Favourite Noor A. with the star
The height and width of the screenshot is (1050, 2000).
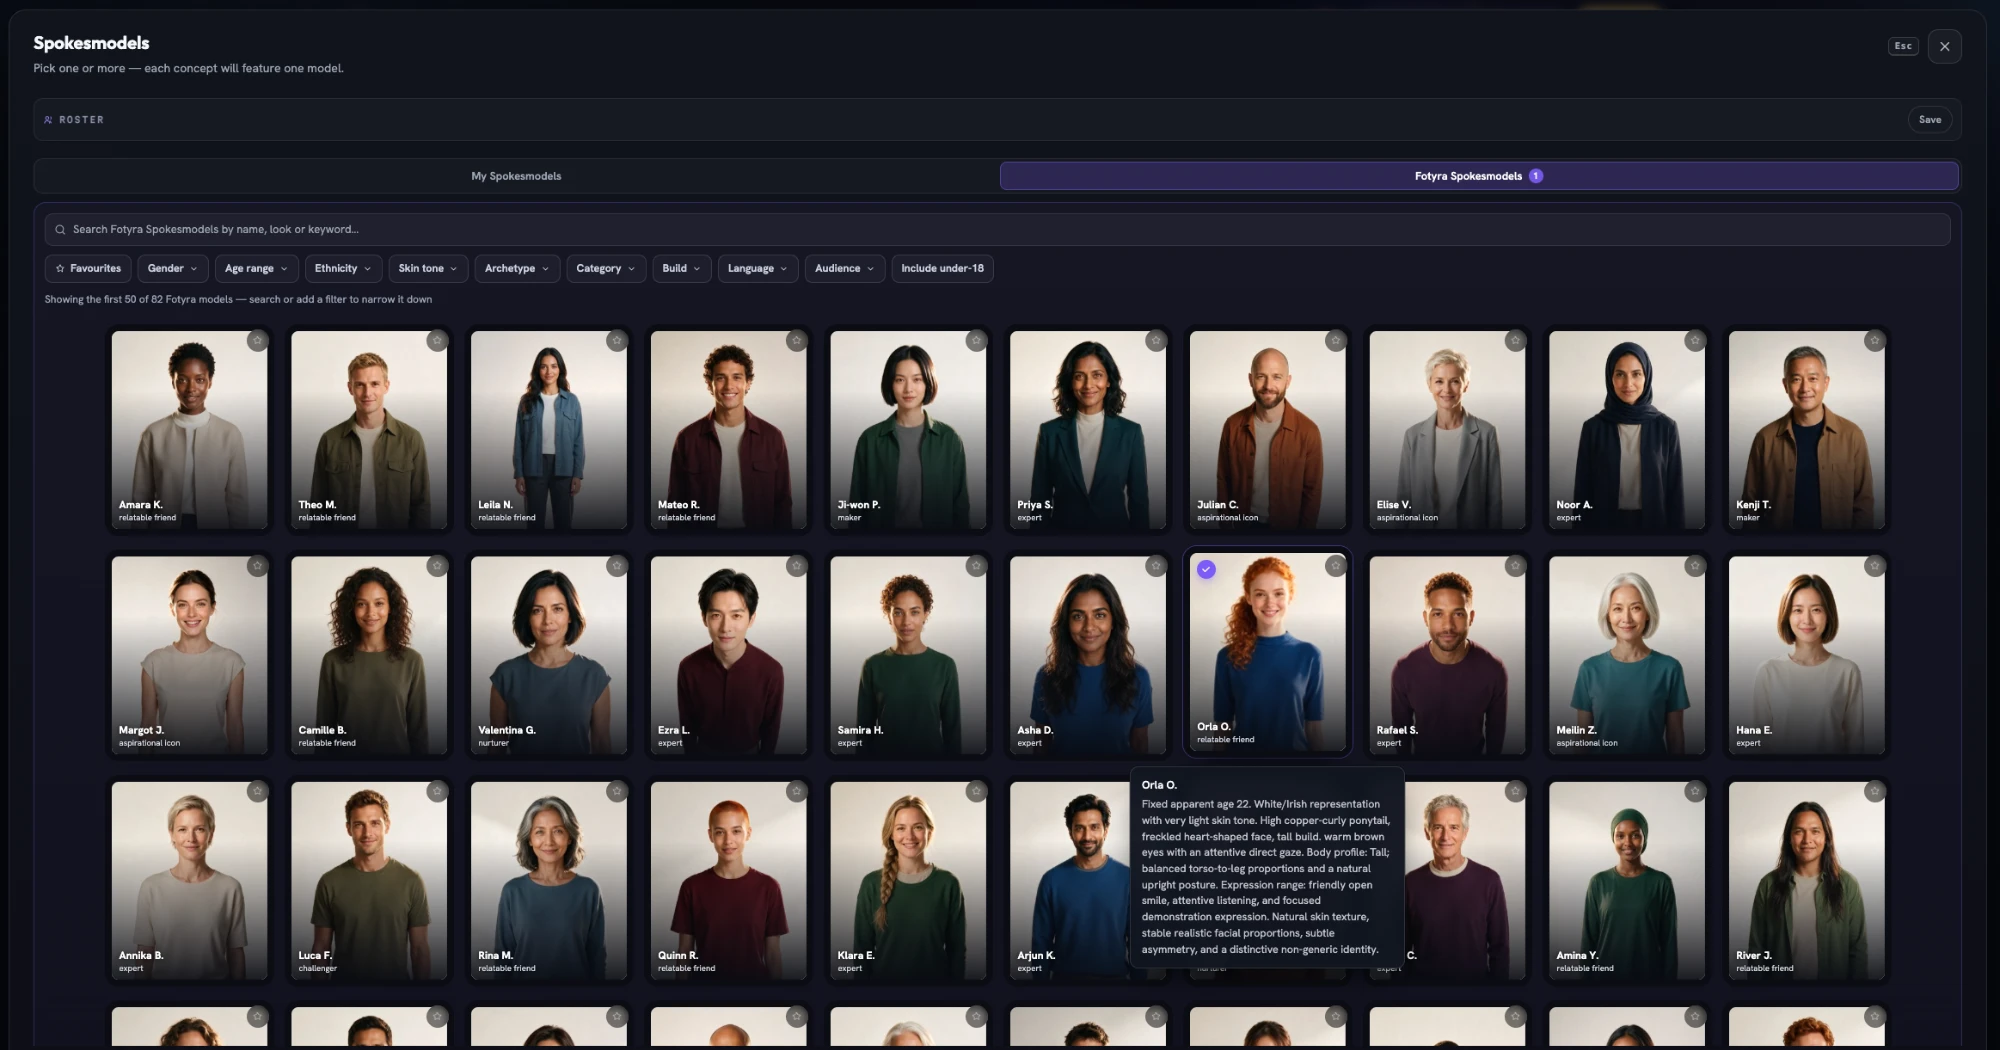pos(1695,341)
